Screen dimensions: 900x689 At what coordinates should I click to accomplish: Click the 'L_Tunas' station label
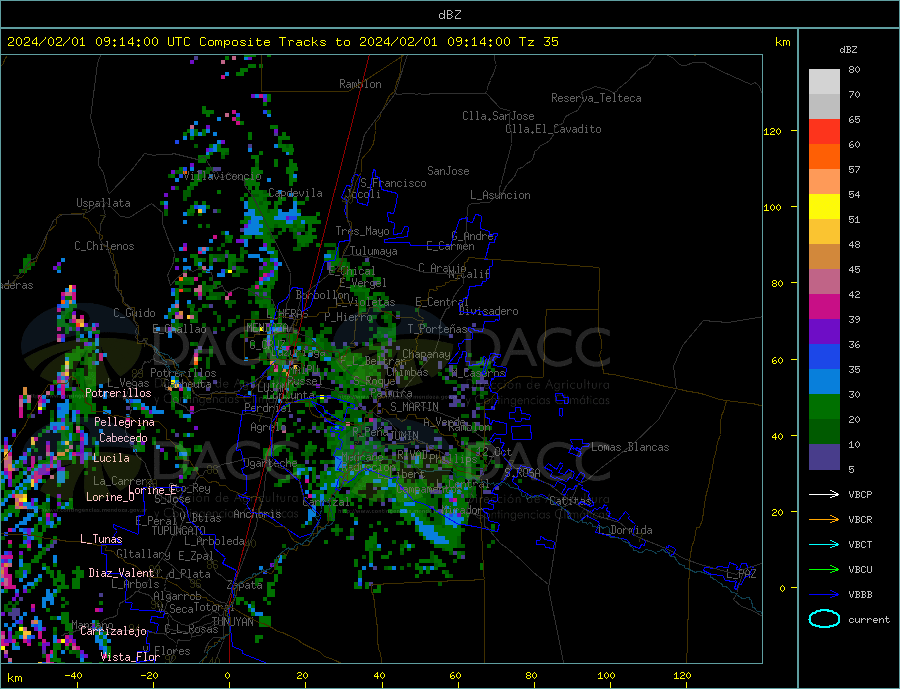[101, 539]
